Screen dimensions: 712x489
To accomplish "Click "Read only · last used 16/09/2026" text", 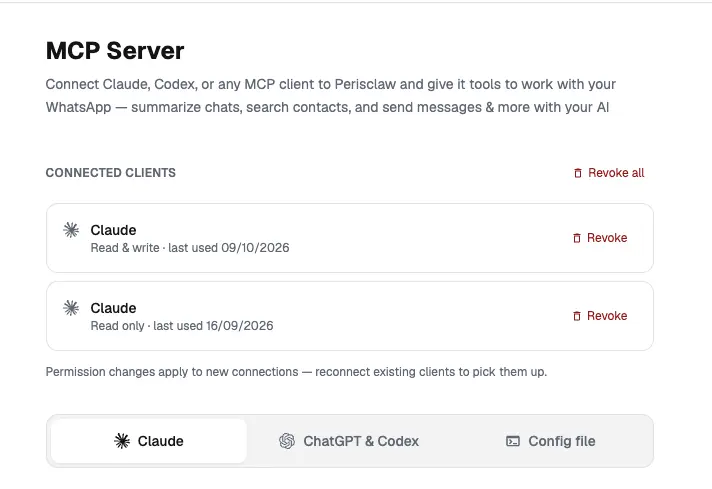I will click(182, 326).
